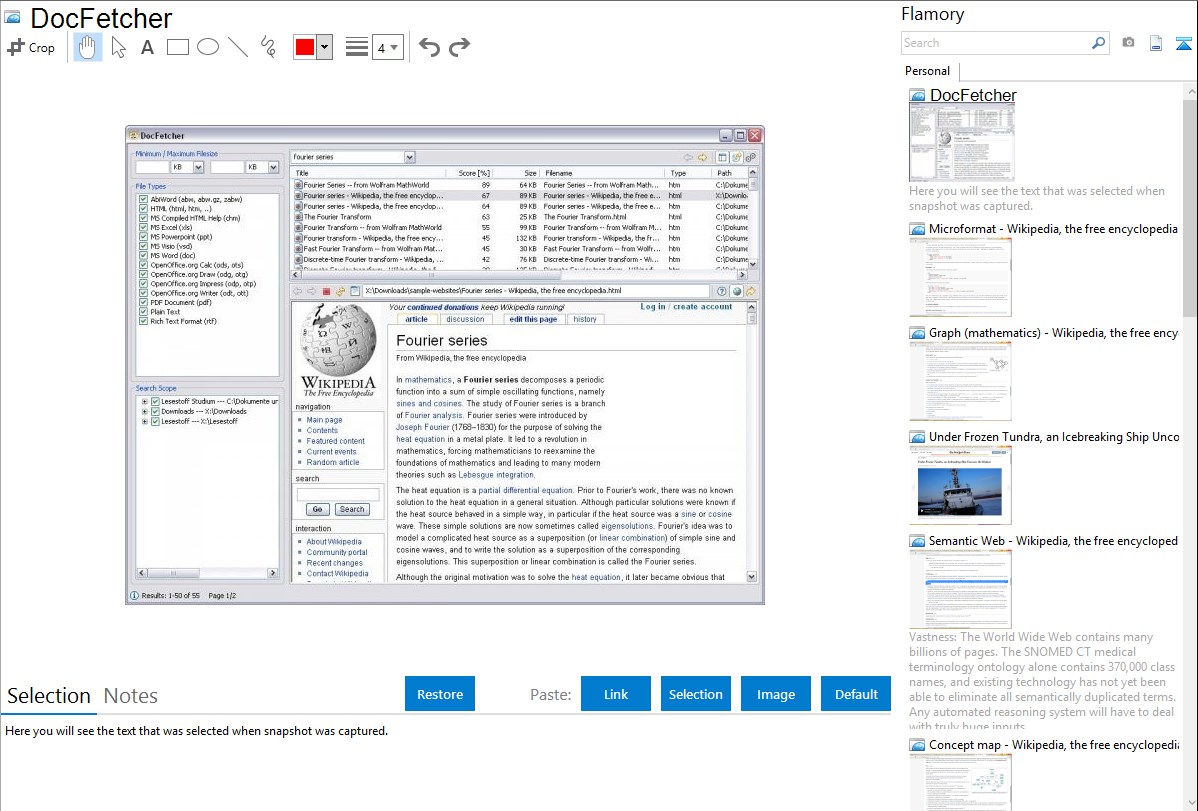This screenshot has height=811, width=1198.
Task: Undo the last annotation
Action: pos(429,47)
